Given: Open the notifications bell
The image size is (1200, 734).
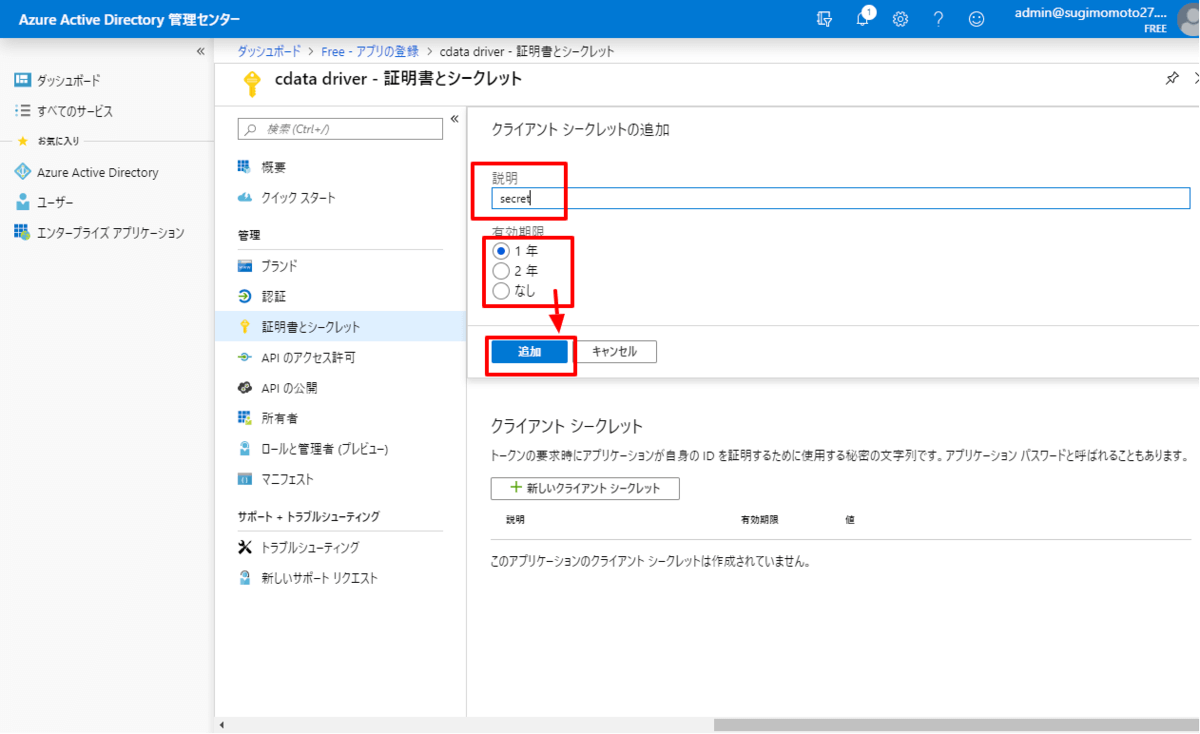Looking at the screenshot, I should tap(863, 18).
